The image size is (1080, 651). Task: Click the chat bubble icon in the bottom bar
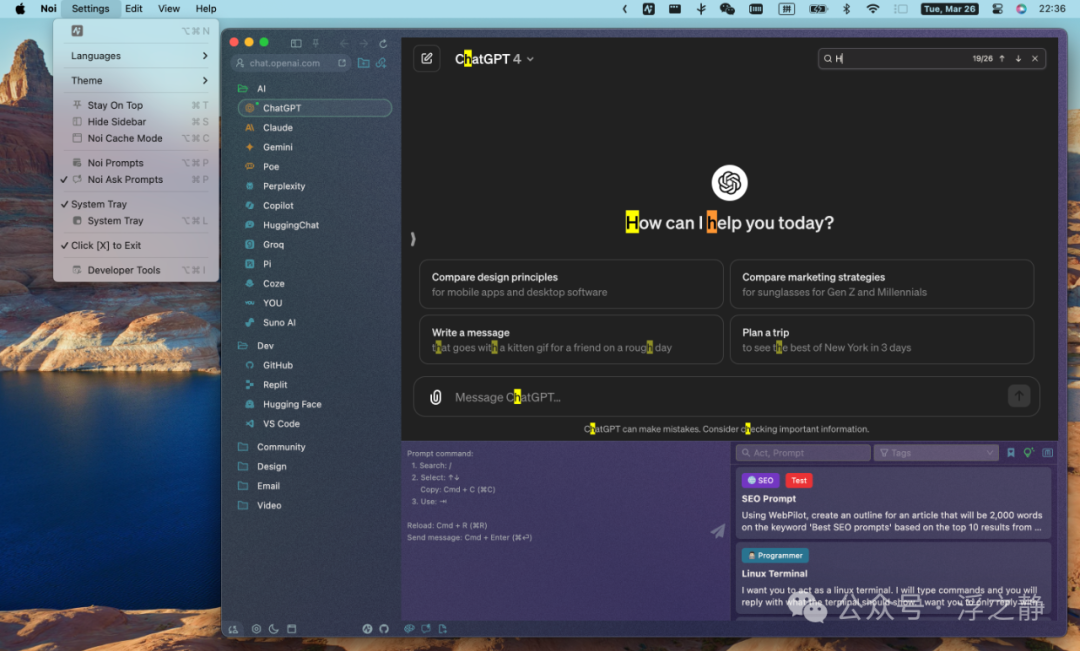pos(426,628)
